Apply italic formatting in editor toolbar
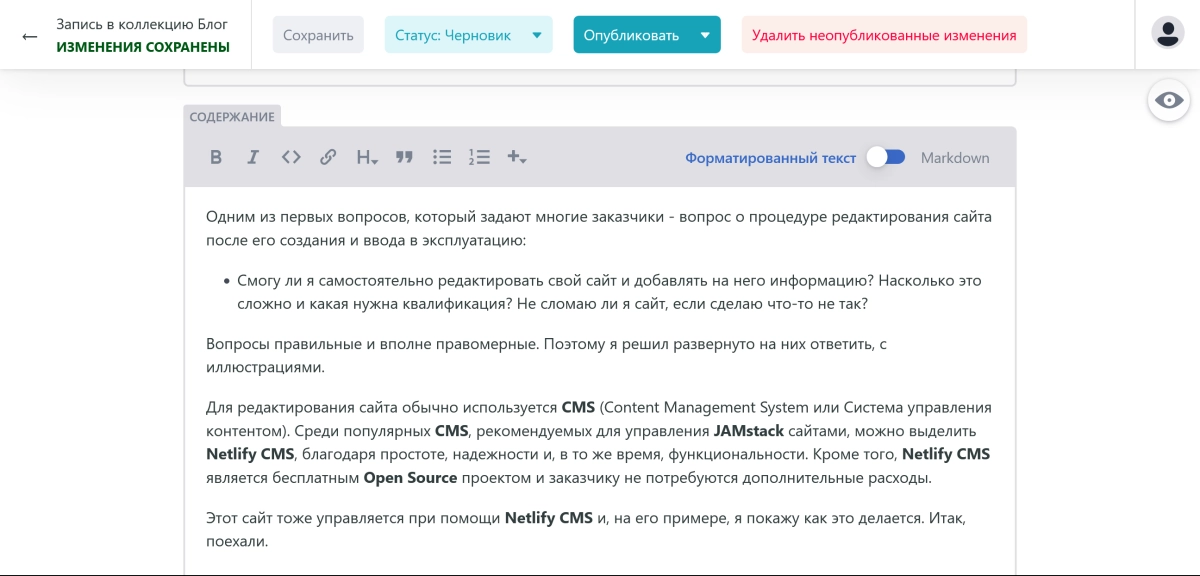 (x=253, y=157)
